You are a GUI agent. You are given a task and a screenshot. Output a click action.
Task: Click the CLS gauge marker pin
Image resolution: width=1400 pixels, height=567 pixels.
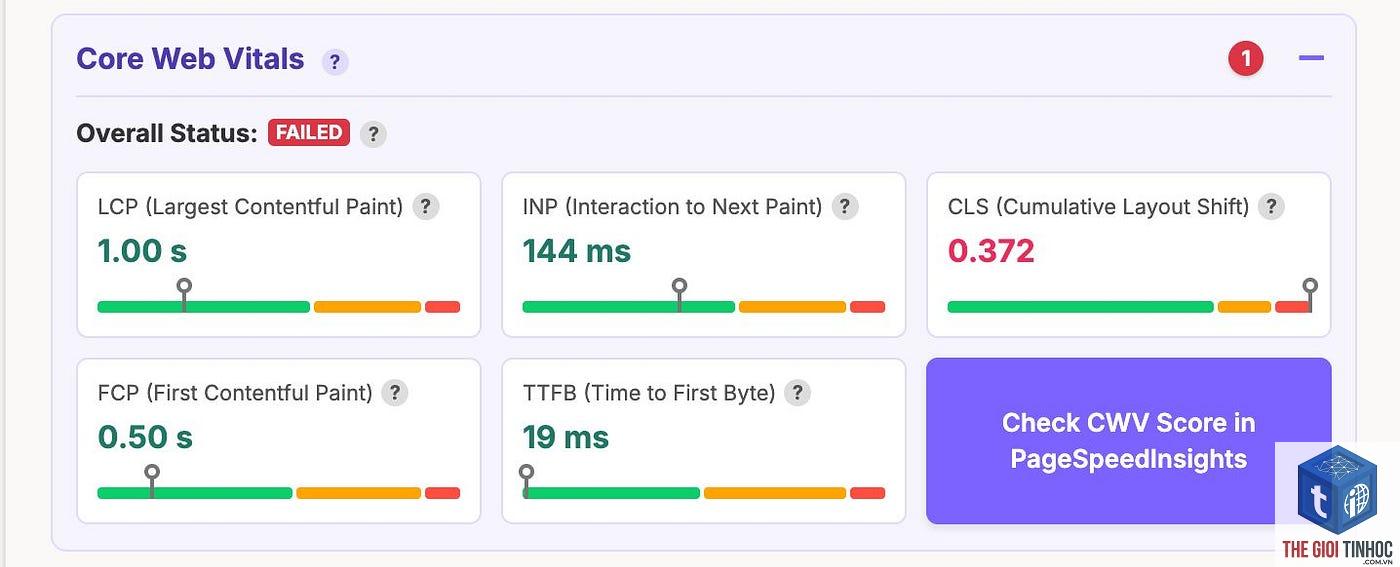1310,294
